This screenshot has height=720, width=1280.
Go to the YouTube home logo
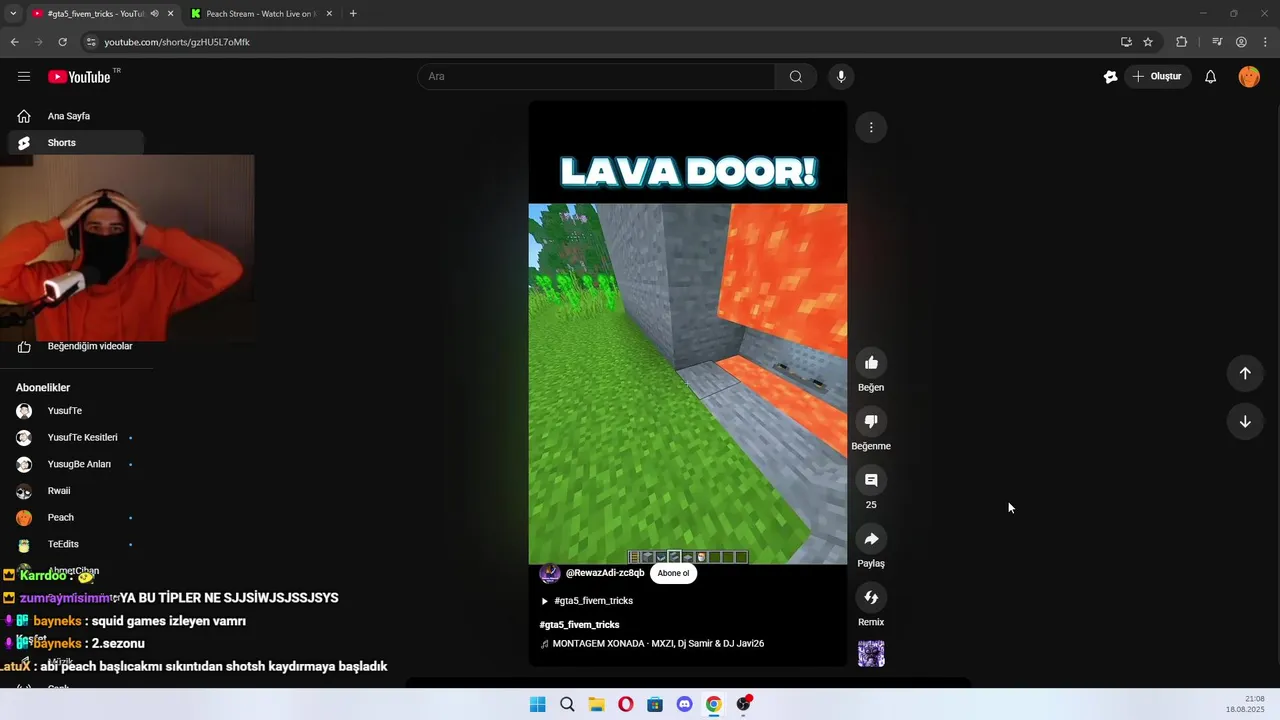79,77
